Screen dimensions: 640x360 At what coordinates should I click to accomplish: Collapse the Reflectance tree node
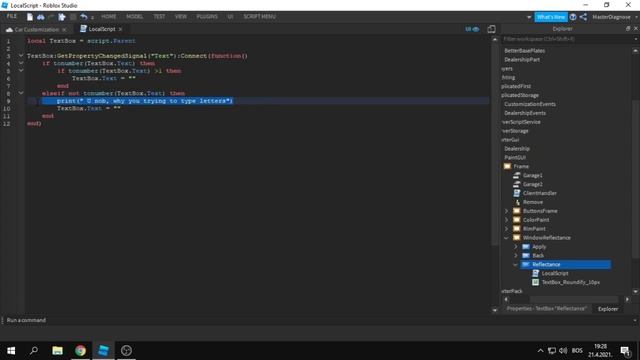tap(516, 264)
